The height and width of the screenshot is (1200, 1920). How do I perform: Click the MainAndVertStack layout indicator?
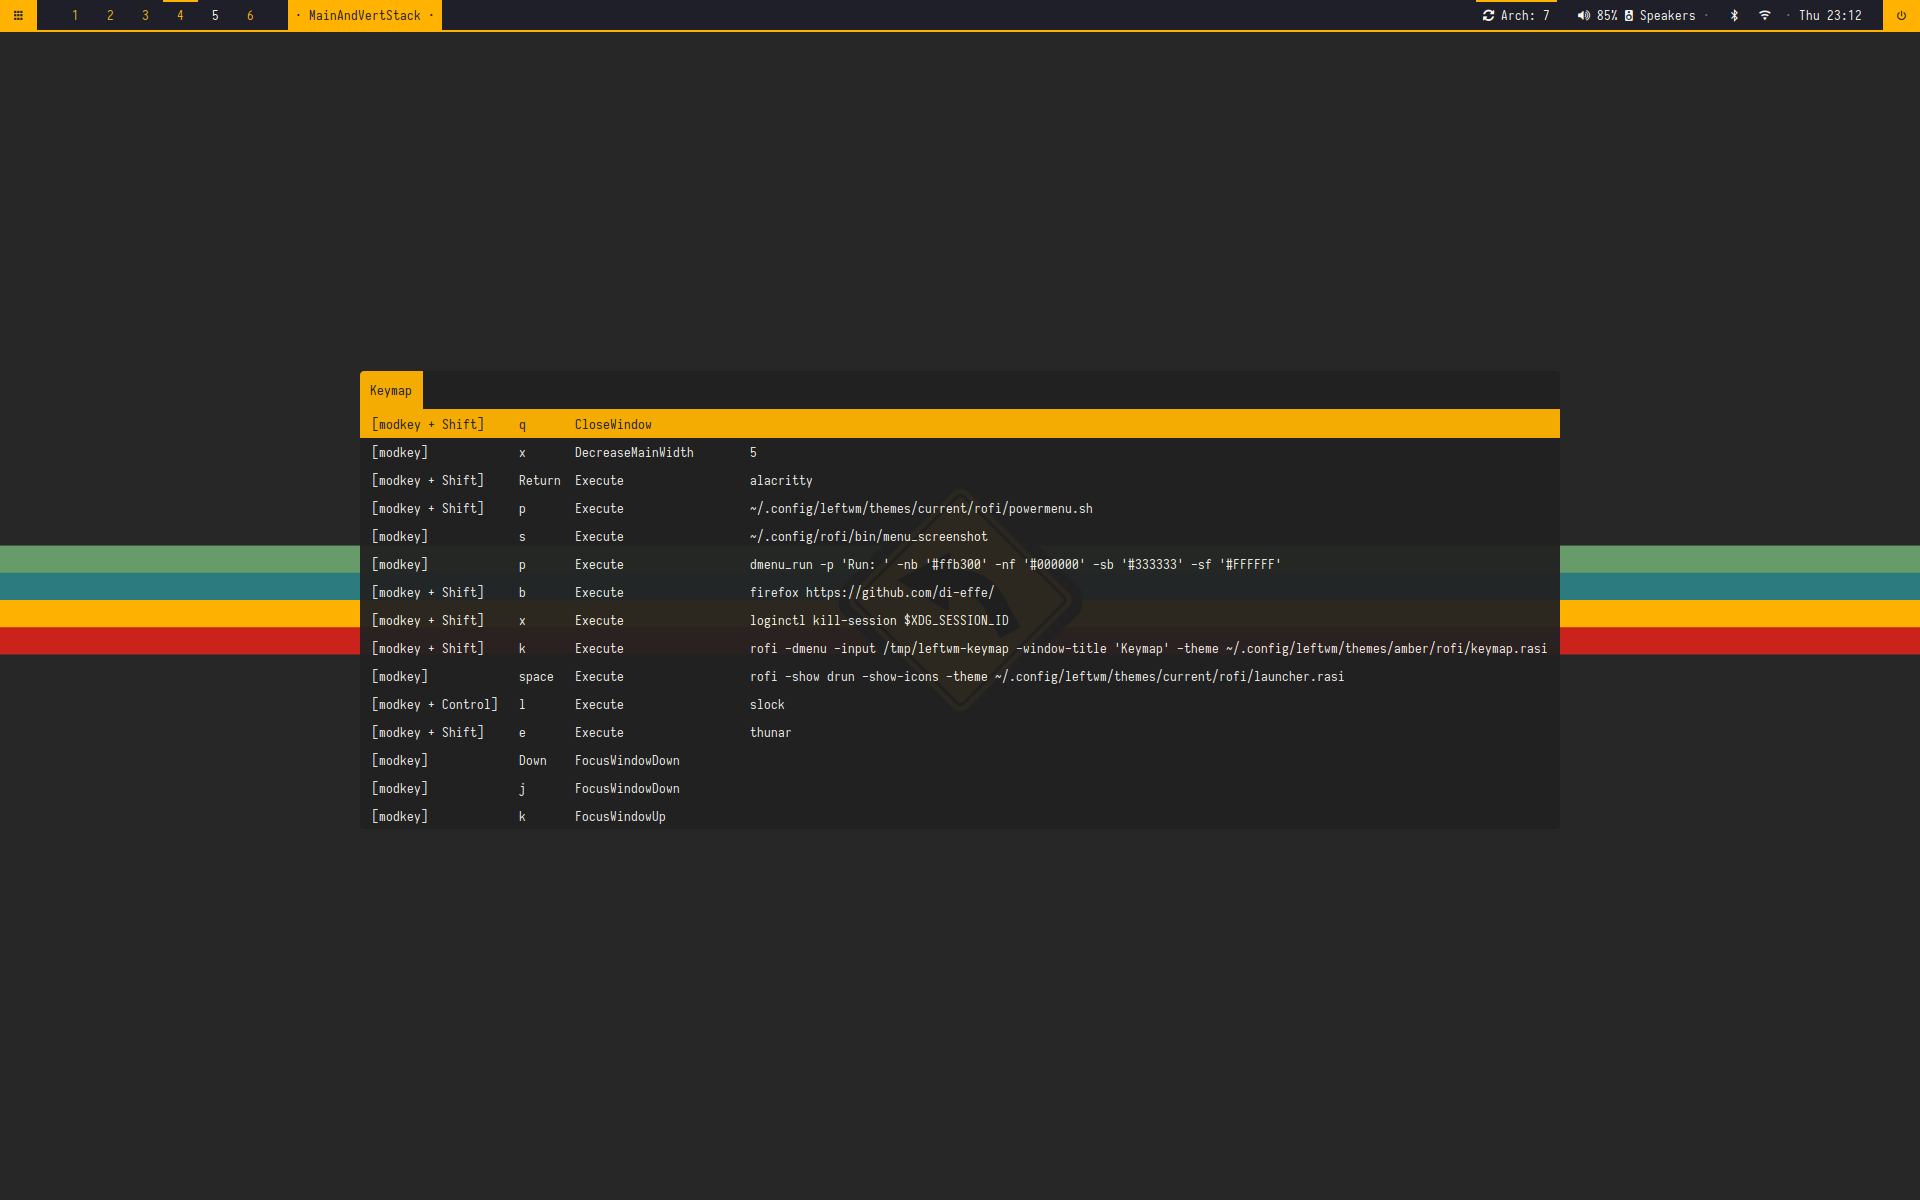(x=364, y=15)
